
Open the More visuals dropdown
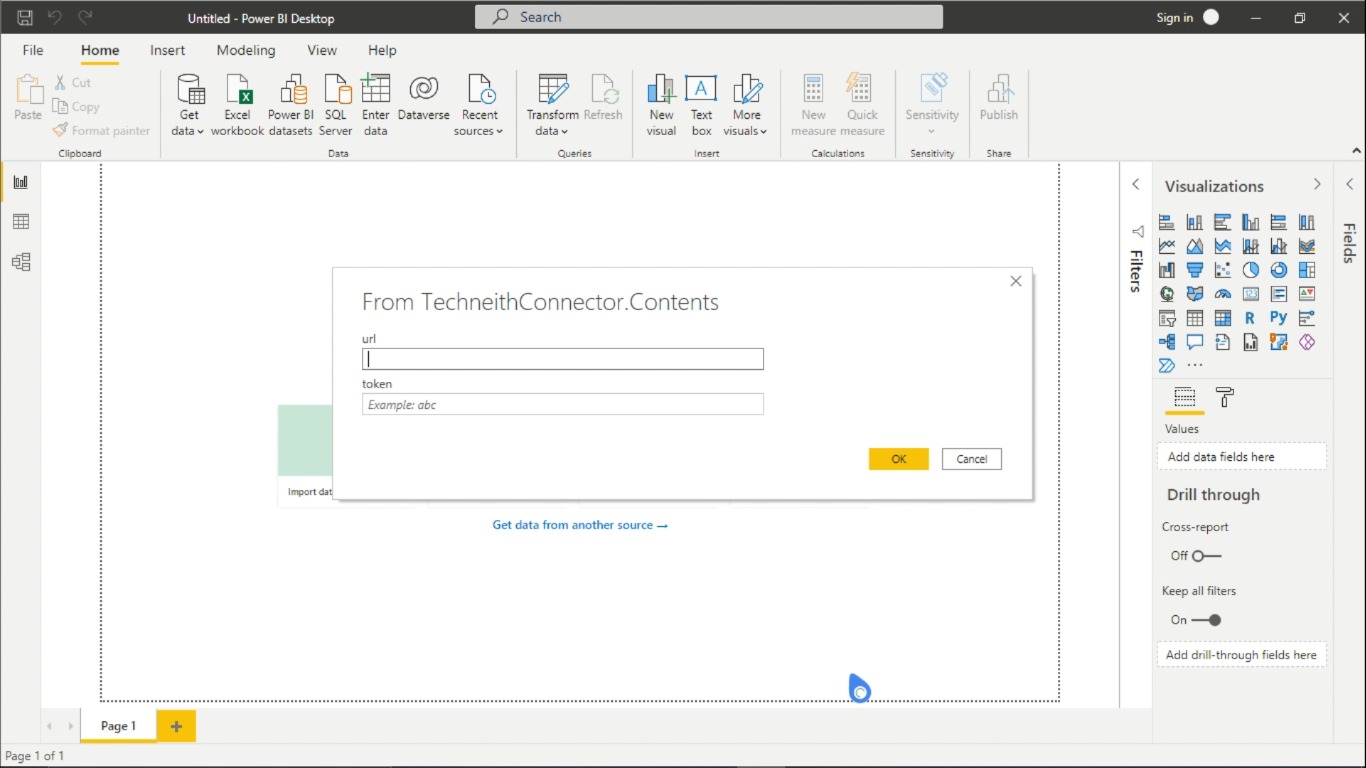coord(746,104)
